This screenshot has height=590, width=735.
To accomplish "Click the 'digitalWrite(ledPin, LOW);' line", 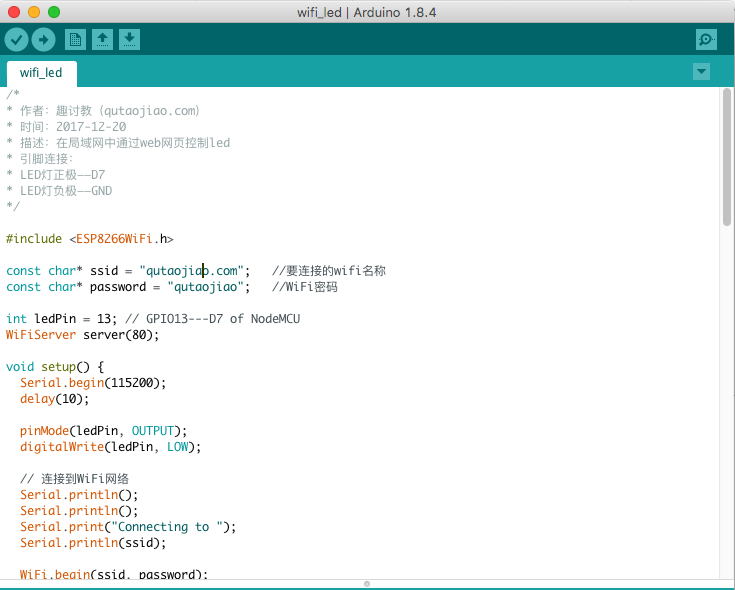I will click(x=110, y=447).
